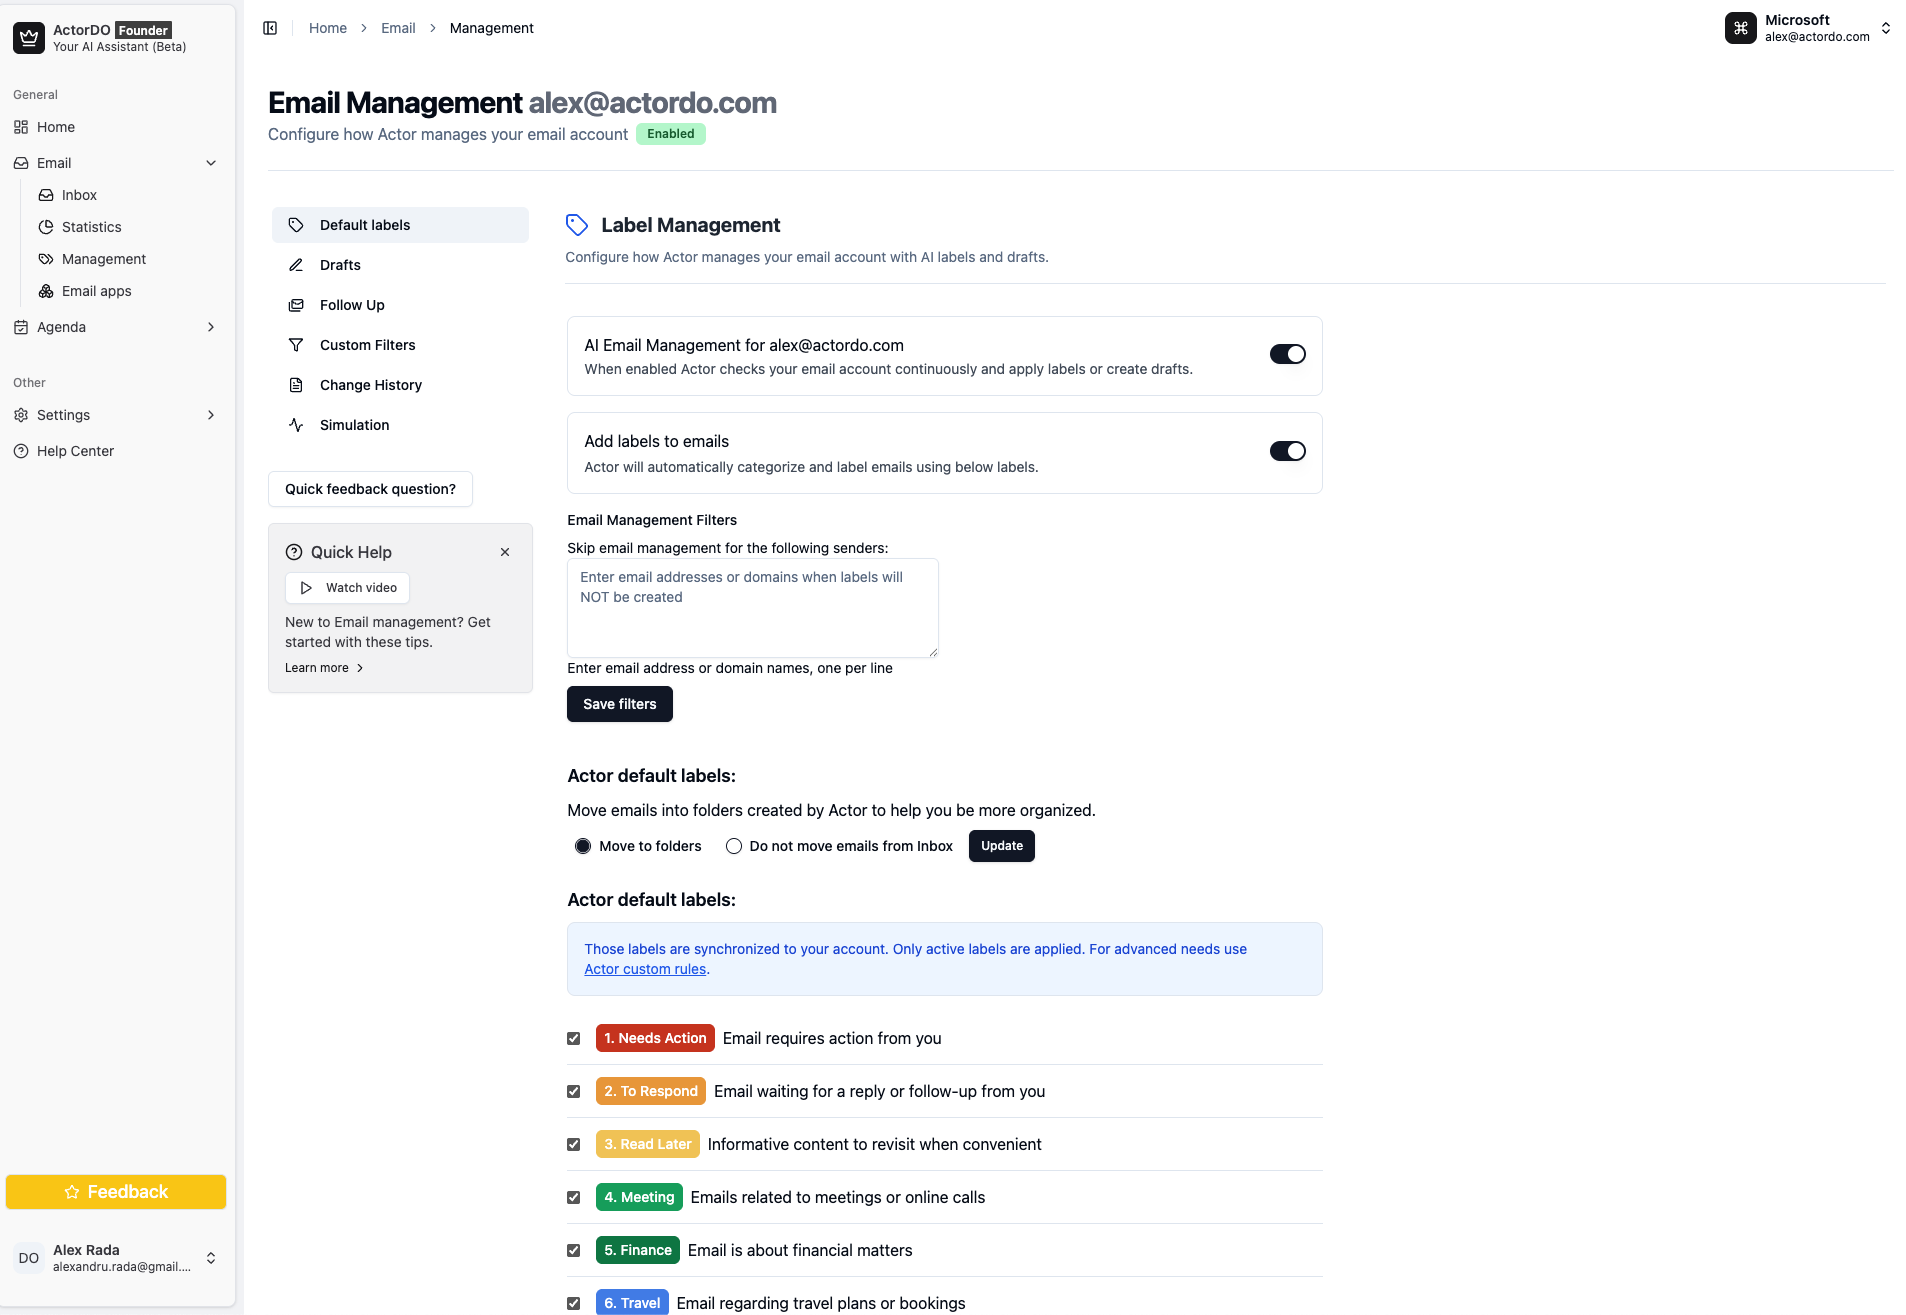Select the Move to folders radio button
The height and width of the screenshot is (1315, 1906).
583,846
